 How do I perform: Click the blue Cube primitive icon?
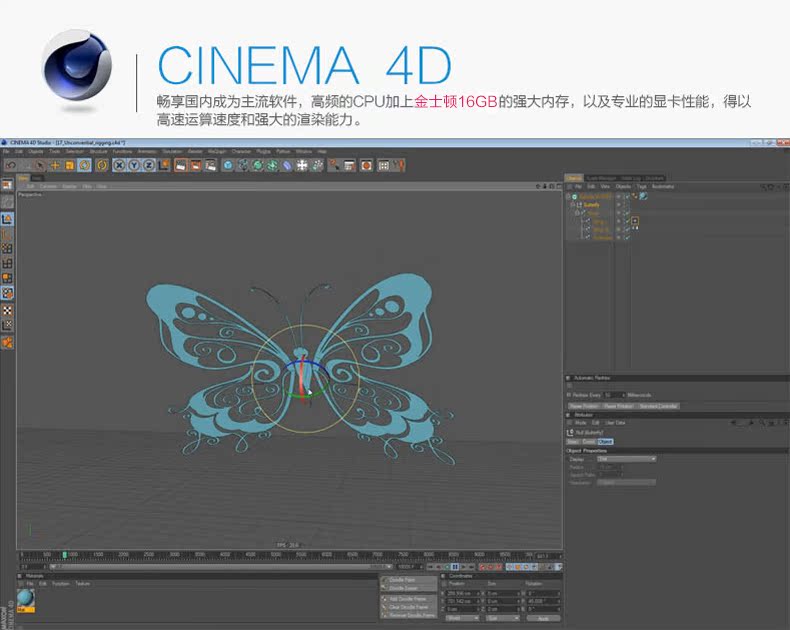coord(228,165)
